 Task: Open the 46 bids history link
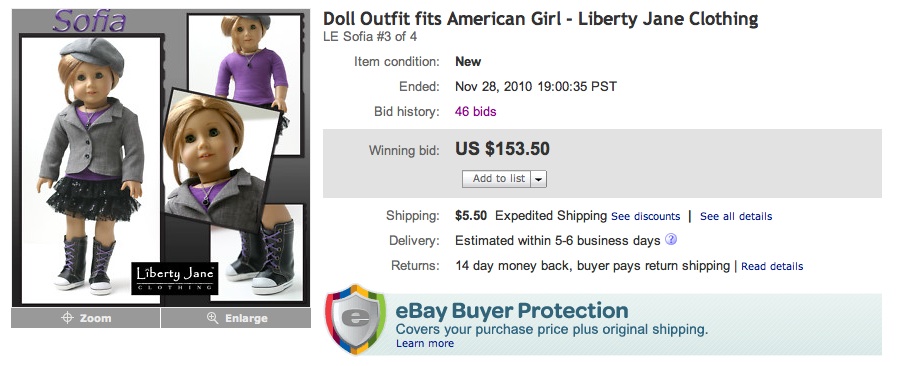tap(476, 112)
